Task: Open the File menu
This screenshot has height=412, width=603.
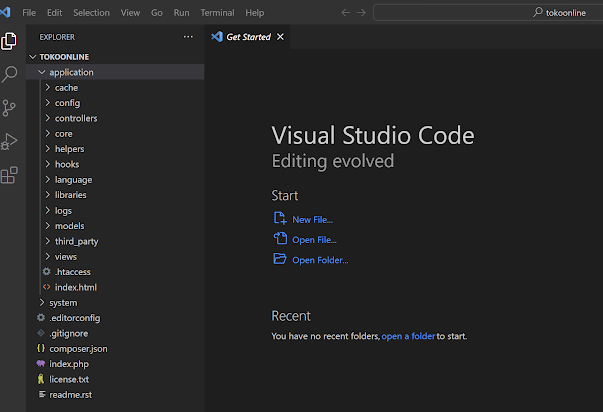Action: point(29,13)
